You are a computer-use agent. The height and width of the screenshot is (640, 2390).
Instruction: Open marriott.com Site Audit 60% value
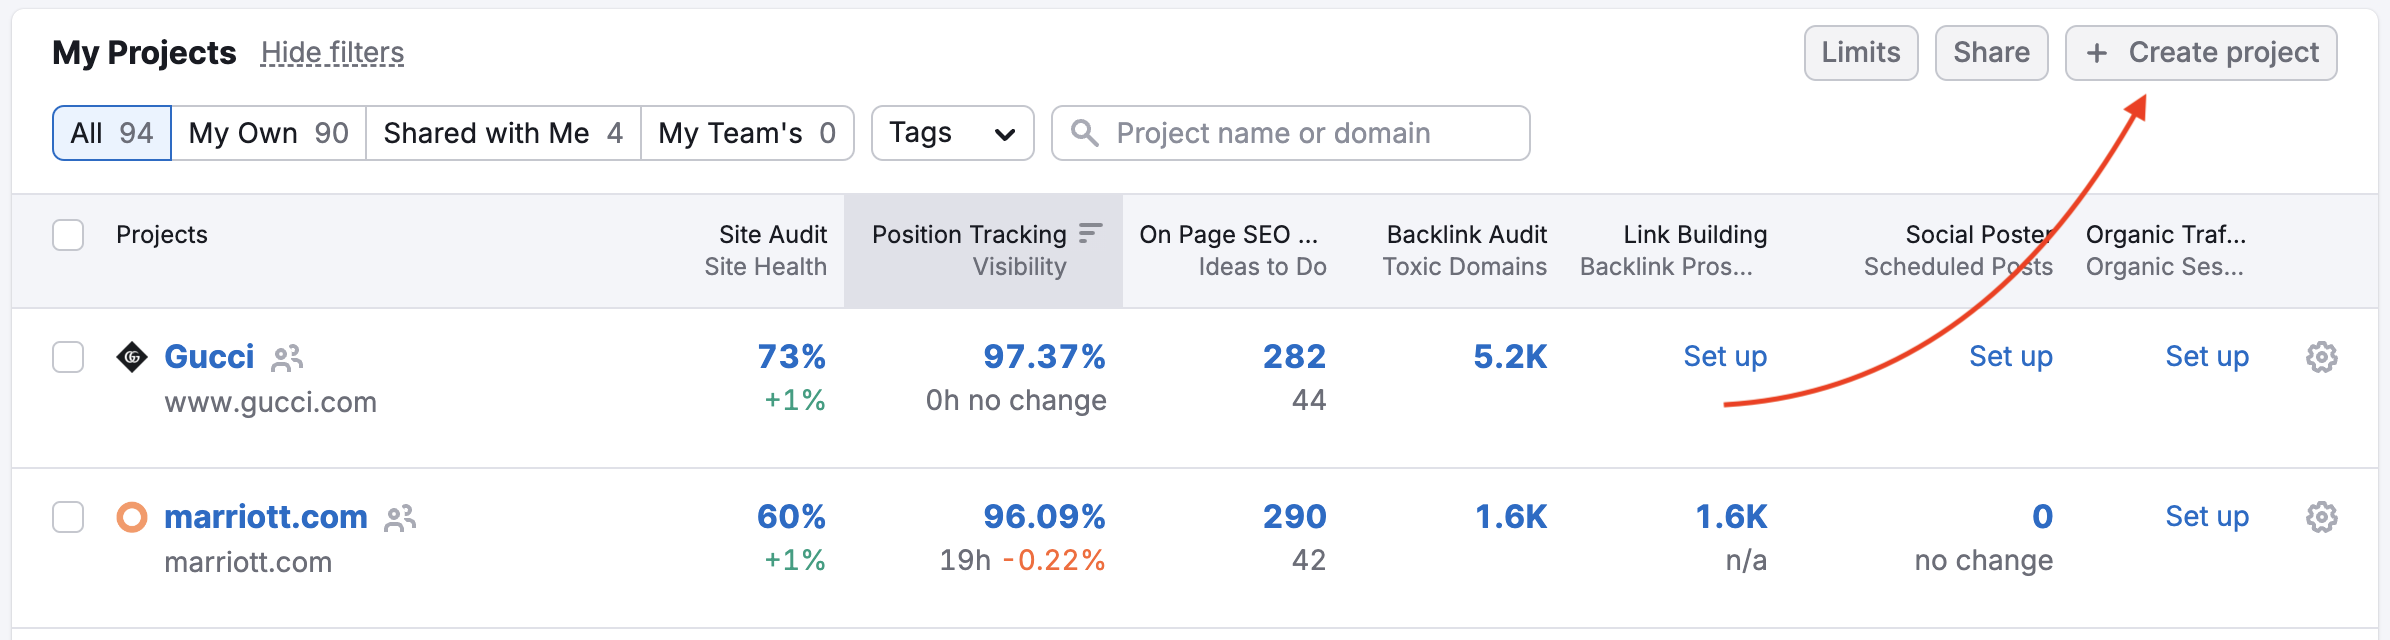click(791, 517)
